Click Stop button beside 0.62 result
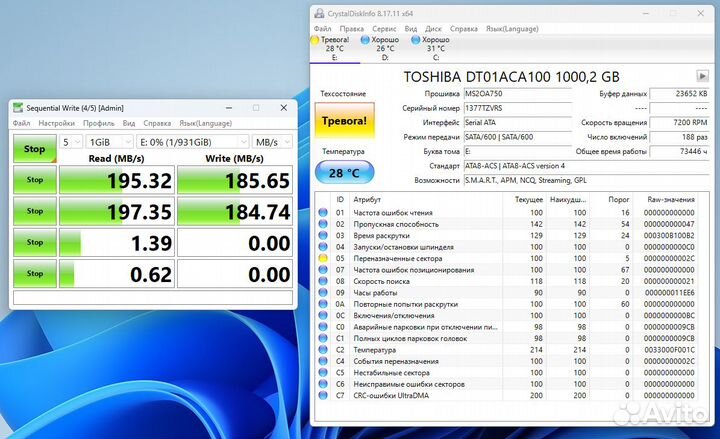The image size is (720, 439). [35, 273]
